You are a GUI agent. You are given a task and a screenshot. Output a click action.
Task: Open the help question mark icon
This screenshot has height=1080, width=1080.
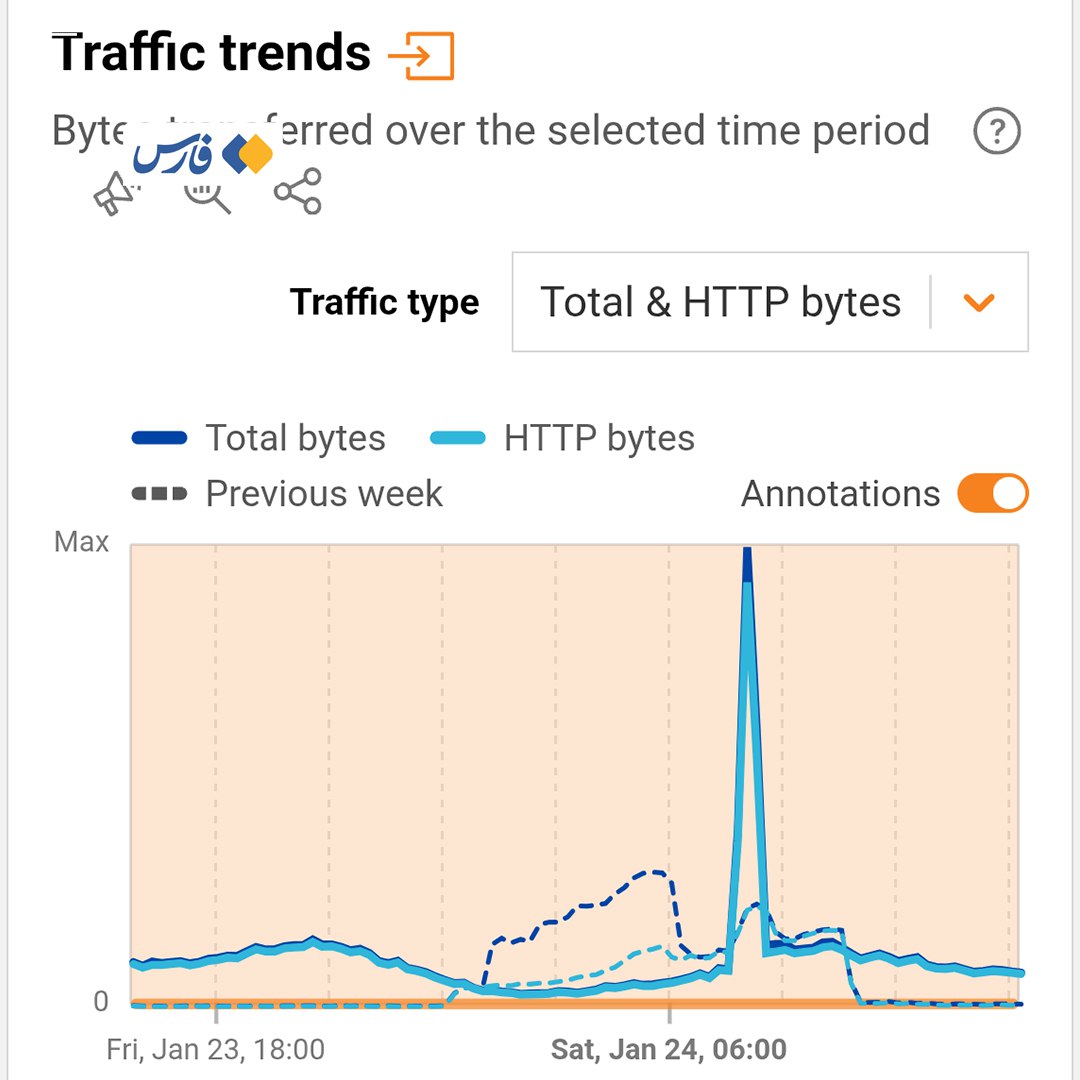(x=996, y=132)
